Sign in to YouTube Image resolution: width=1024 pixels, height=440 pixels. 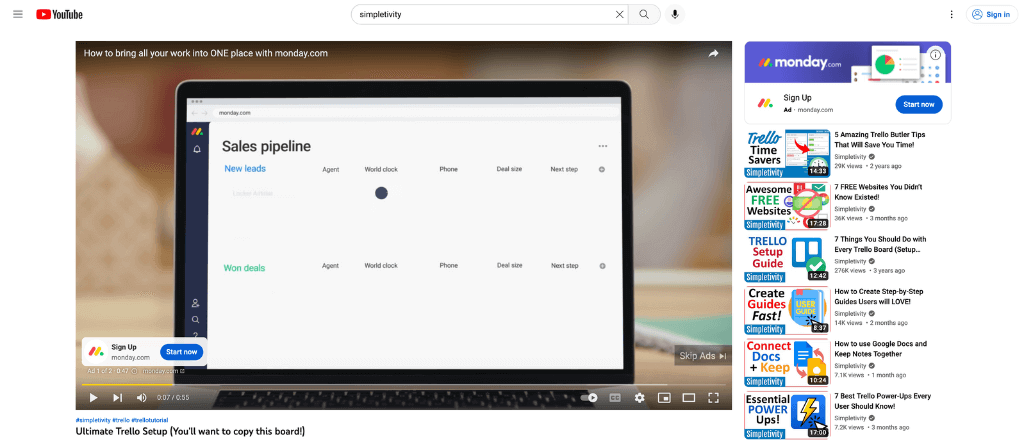tap(991, 14)
